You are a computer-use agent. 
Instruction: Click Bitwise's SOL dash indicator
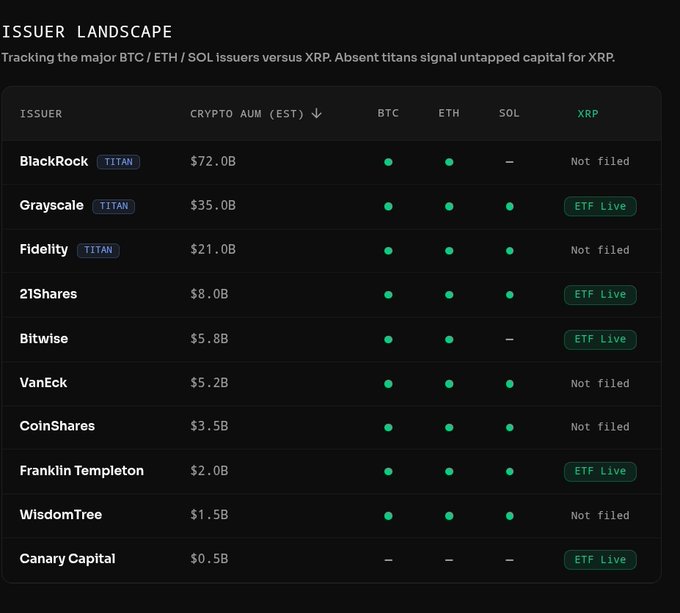coord(510,339)
